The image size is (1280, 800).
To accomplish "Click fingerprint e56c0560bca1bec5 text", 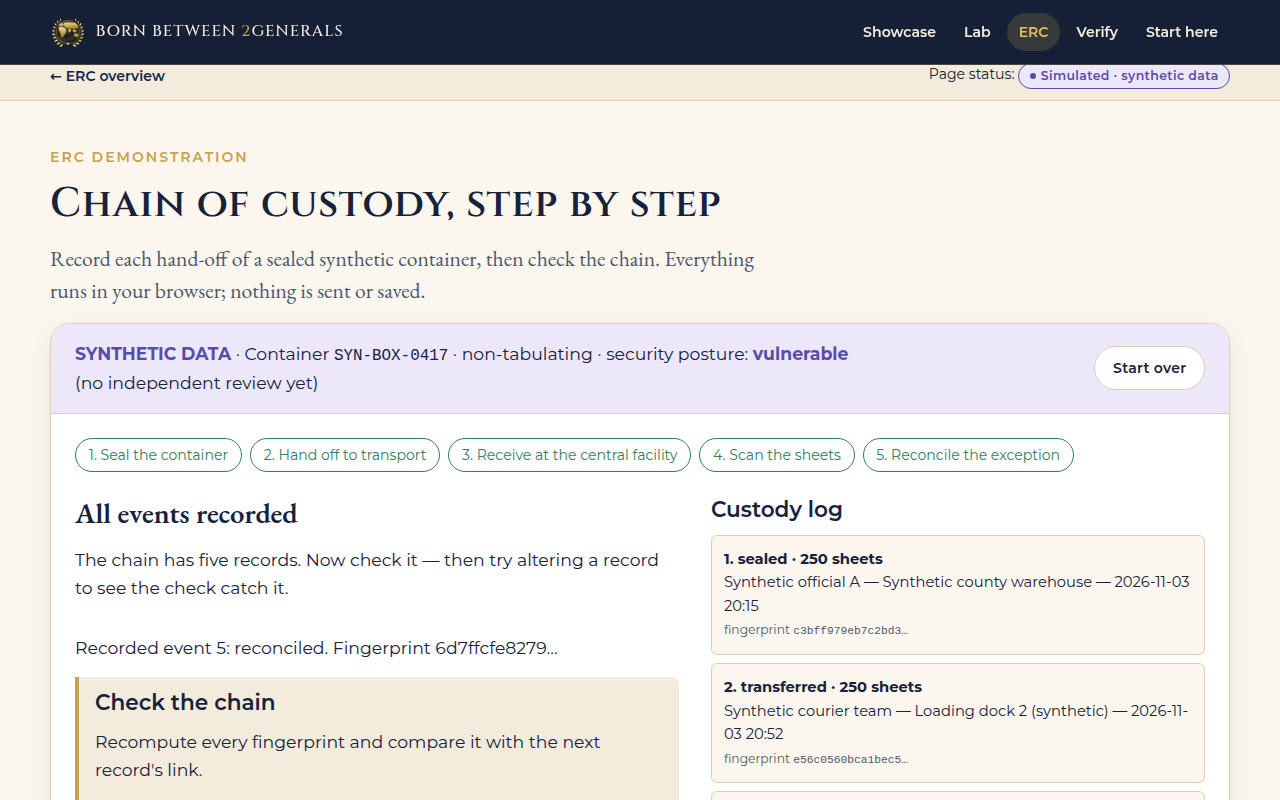I will click(x=816, y=759).
